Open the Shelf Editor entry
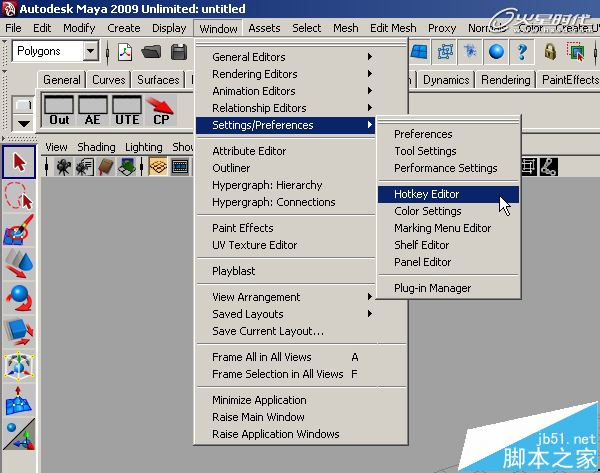Viewport: 600px width, 473px height. 448,245
